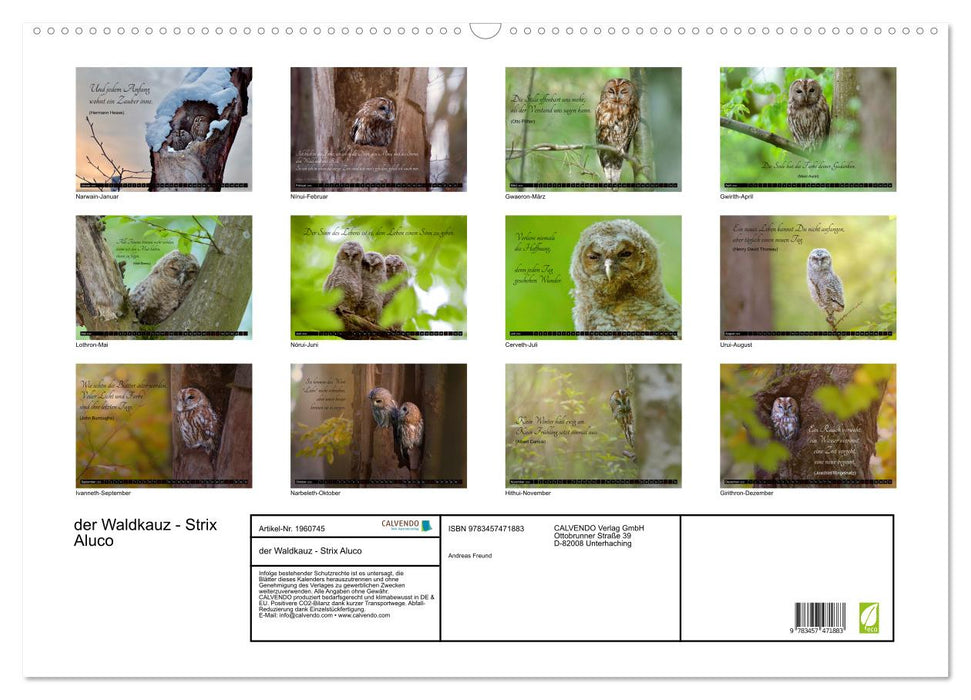971x700 pixels.
Task: Click the author name Andreas Freund
Action: click(x=470, y=555)
